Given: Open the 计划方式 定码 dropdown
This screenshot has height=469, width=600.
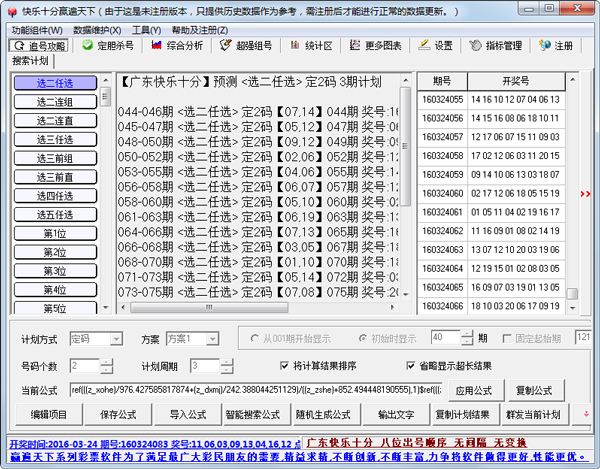Looking at the screenshot, I should [x=116, y=339].
